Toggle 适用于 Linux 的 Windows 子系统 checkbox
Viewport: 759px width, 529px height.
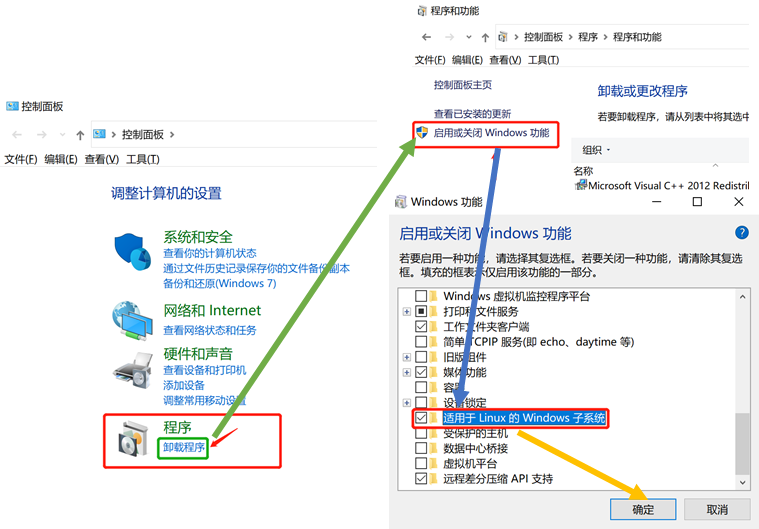click(x=421, y=418)
